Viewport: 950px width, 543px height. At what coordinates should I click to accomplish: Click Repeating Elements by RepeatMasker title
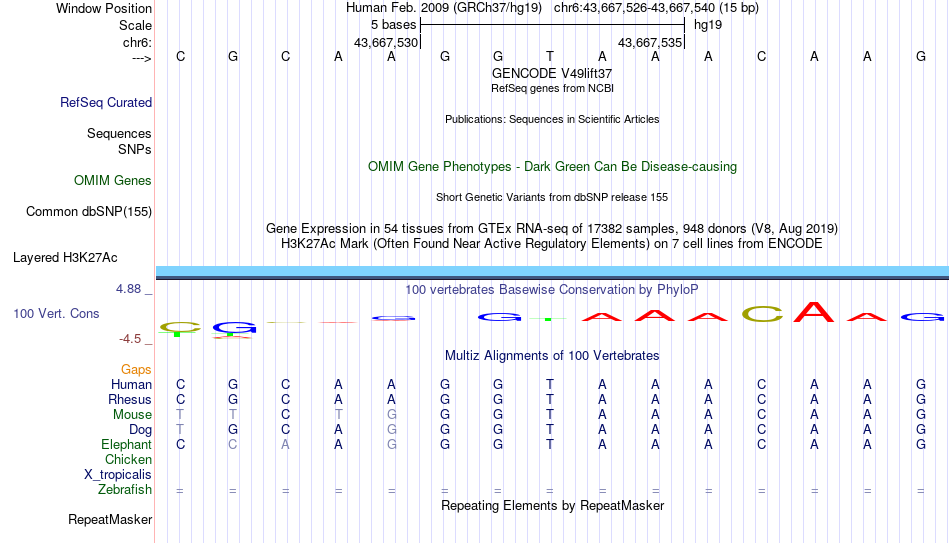click(553, 505)
